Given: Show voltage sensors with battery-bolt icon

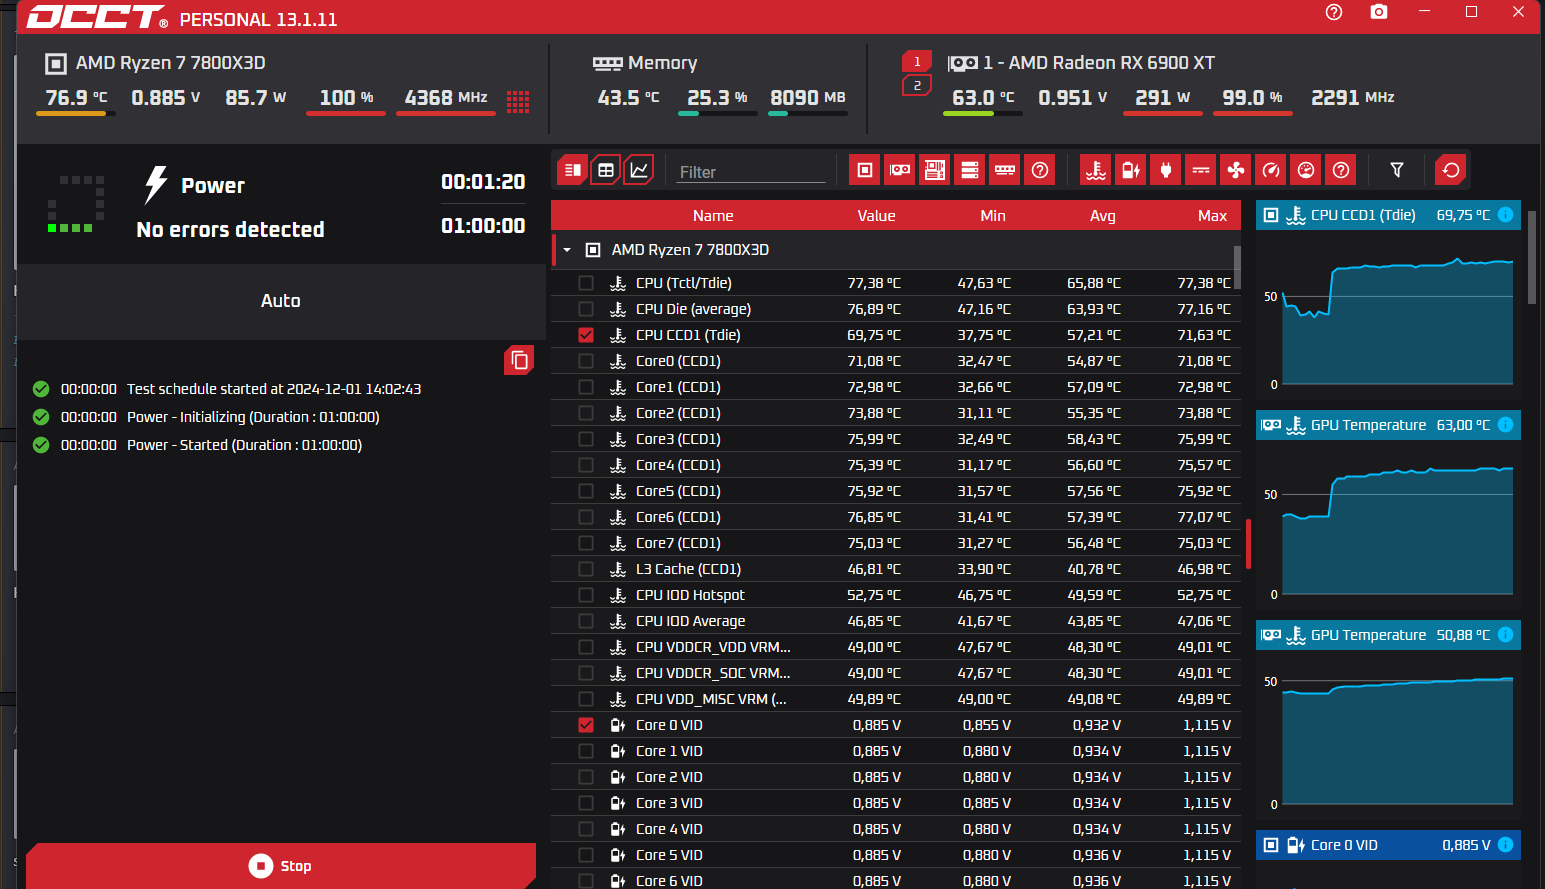Looking at the screenshot, I should pos(1131,170).
